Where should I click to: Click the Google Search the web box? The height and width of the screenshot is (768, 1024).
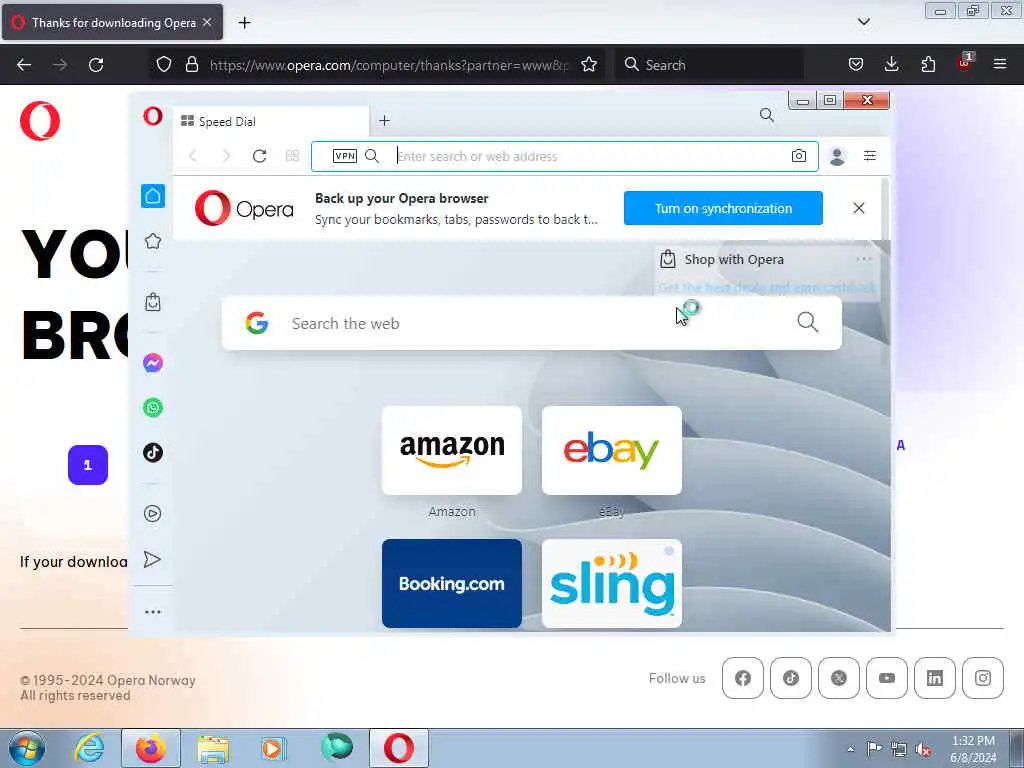coord(532,323)
